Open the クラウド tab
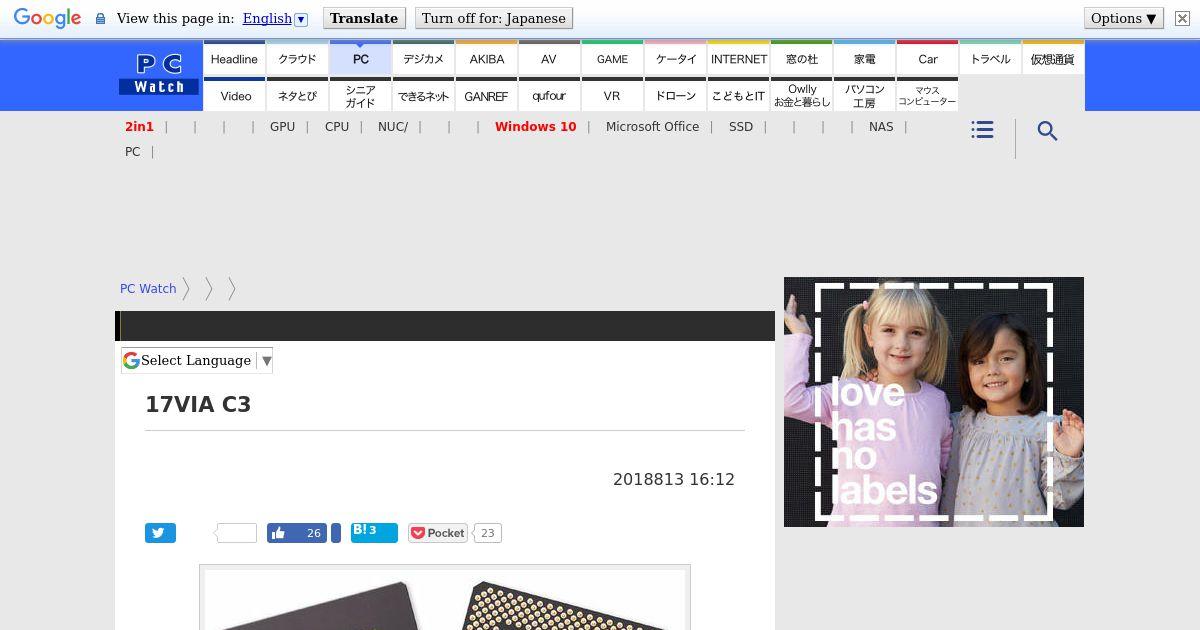The image size is (1200, 630). 297,58
